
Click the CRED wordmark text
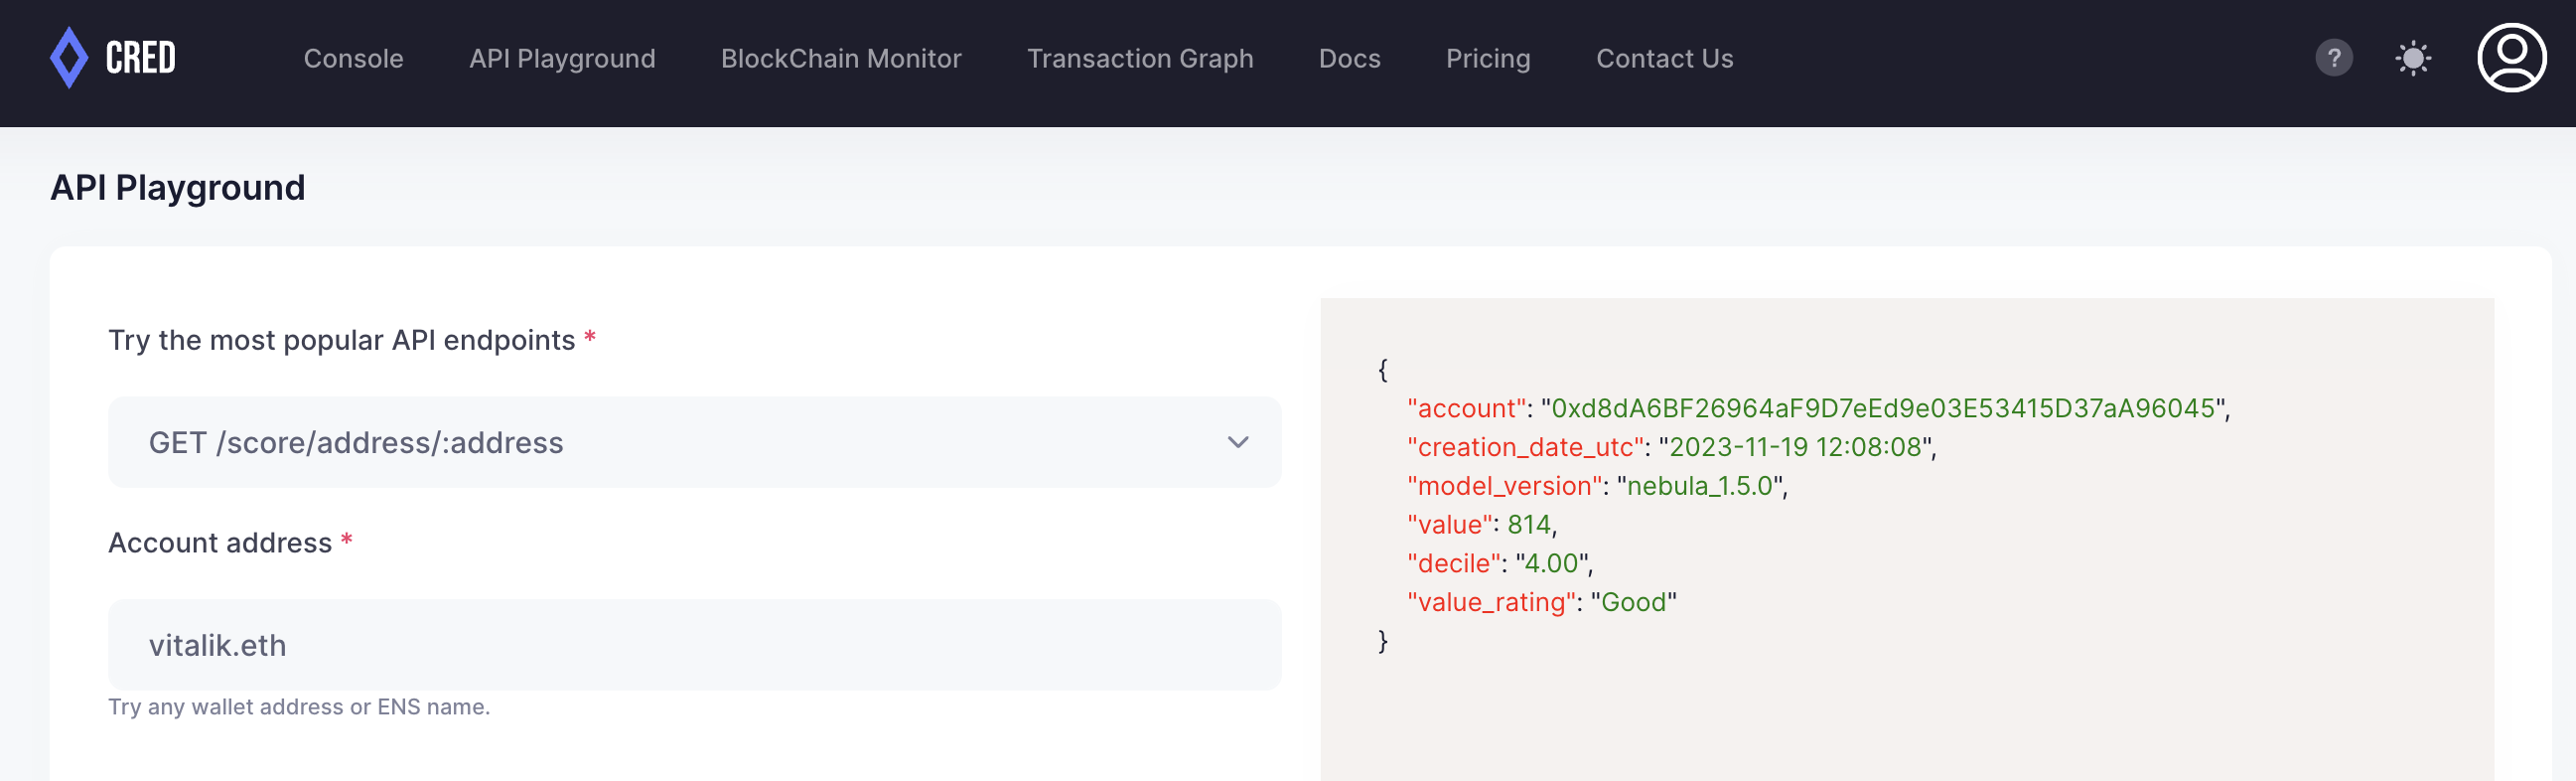pos(141,58)
